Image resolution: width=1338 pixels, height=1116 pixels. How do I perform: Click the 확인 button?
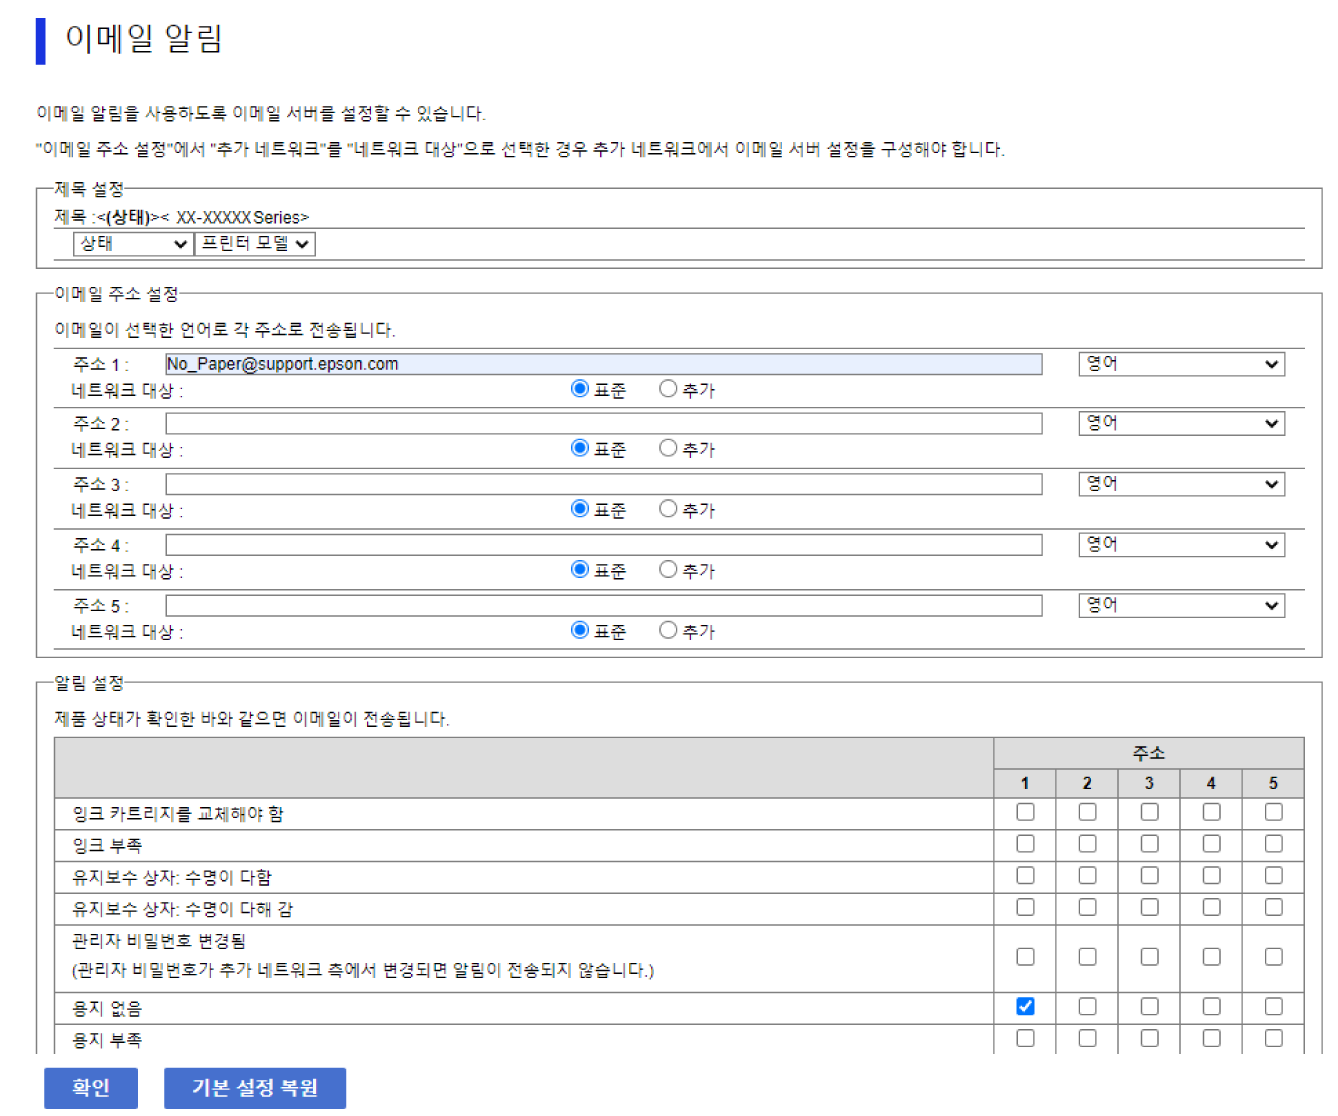click(90, 1087)
